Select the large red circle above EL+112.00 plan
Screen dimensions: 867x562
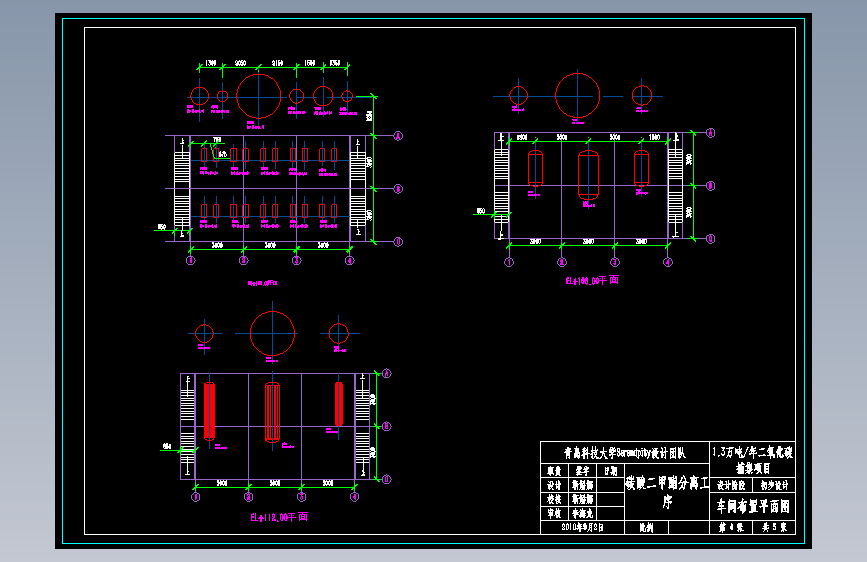pos(272,334)
